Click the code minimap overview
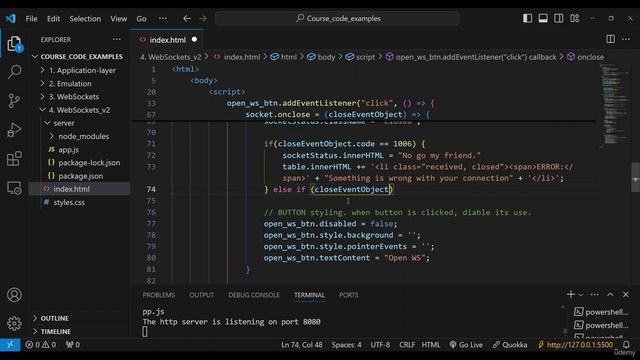640x360 pixels. [615, 105]
